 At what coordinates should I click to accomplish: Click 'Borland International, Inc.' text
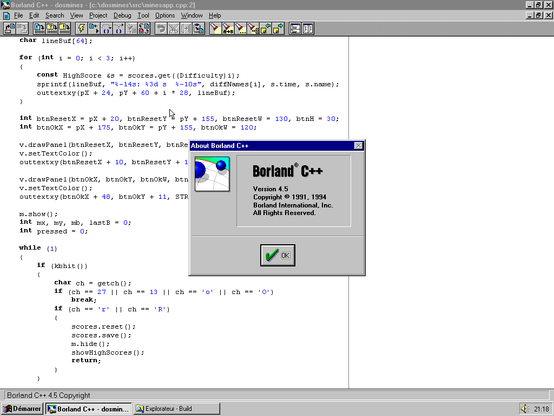293,205
